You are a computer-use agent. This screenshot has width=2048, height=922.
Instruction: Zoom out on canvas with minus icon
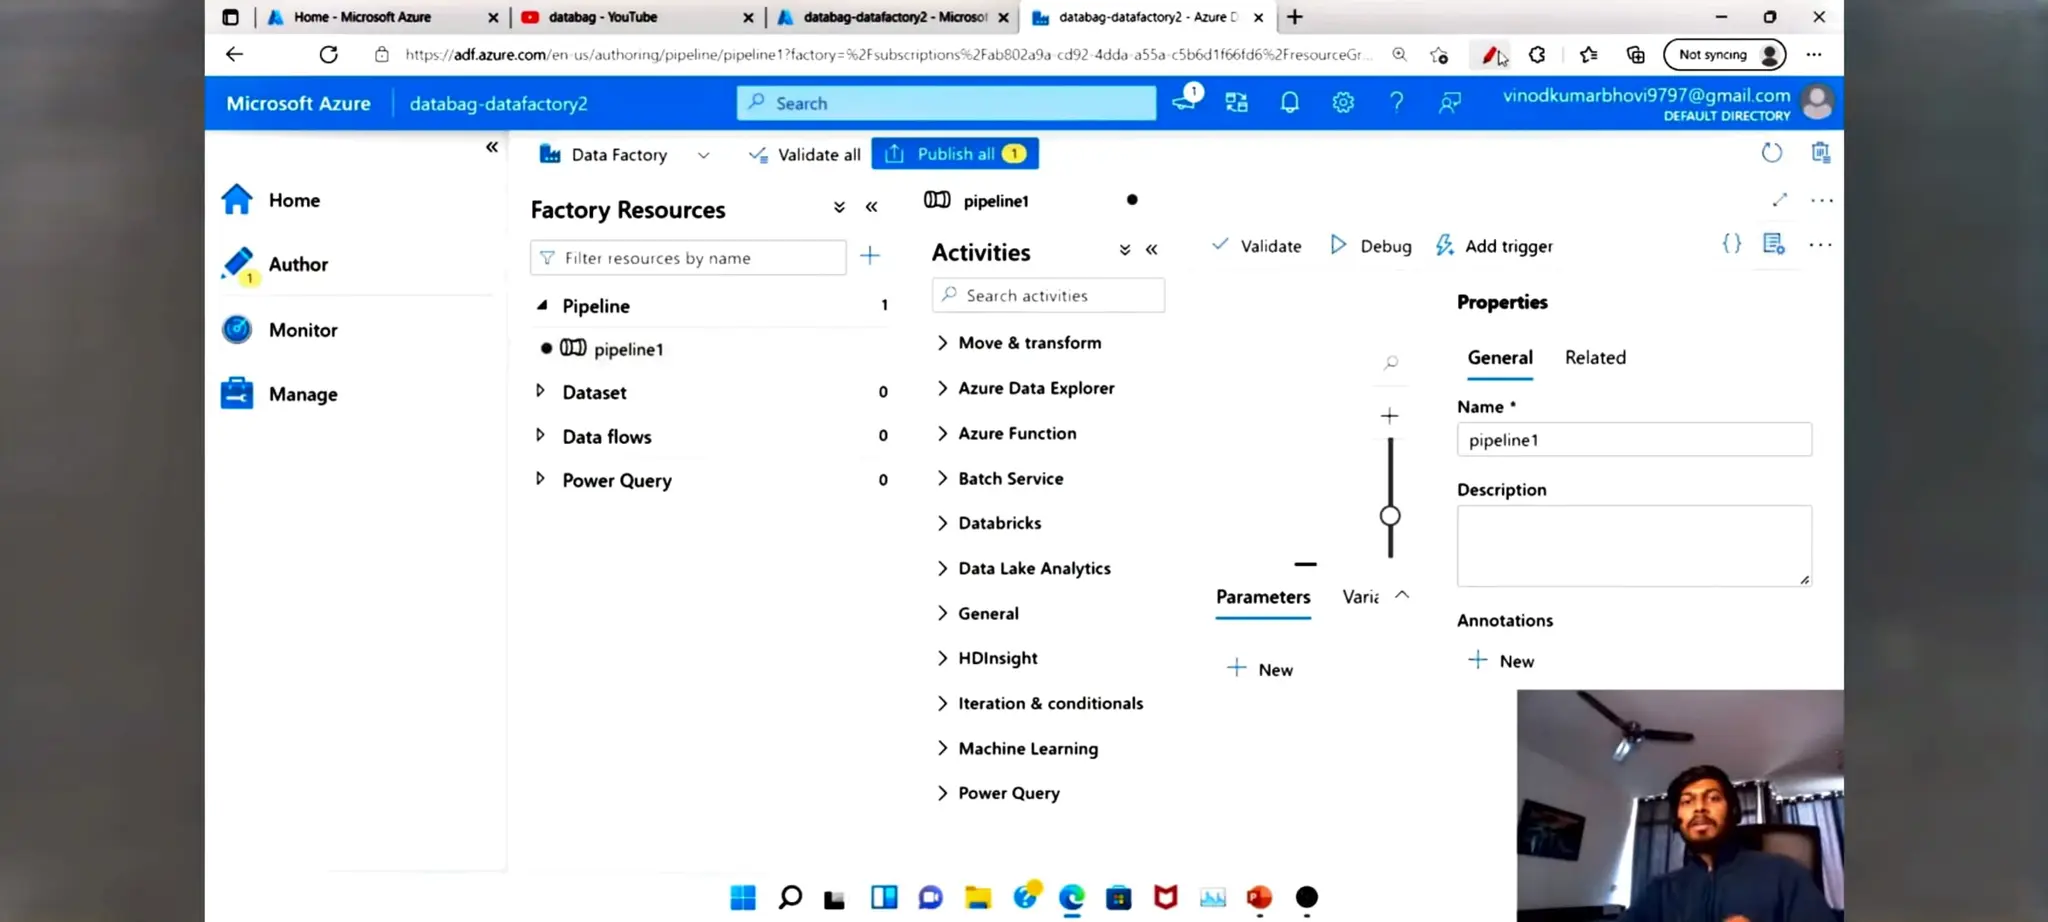point(1305,564)
